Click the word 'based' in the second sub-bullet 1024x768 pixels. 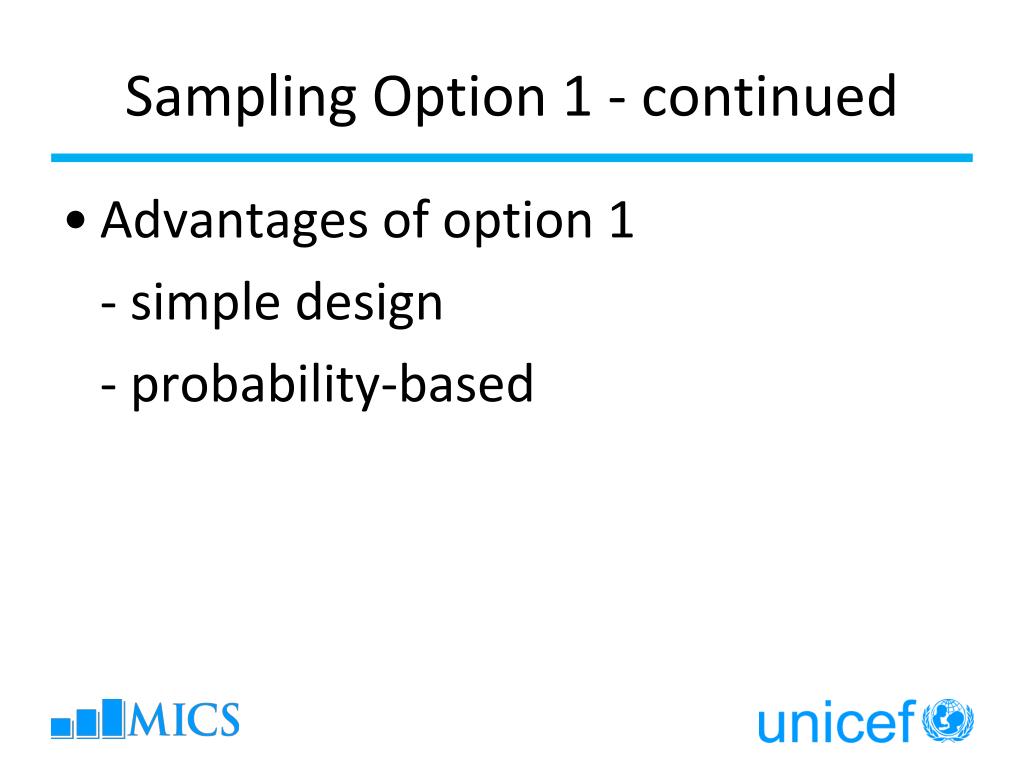[466, 383]
